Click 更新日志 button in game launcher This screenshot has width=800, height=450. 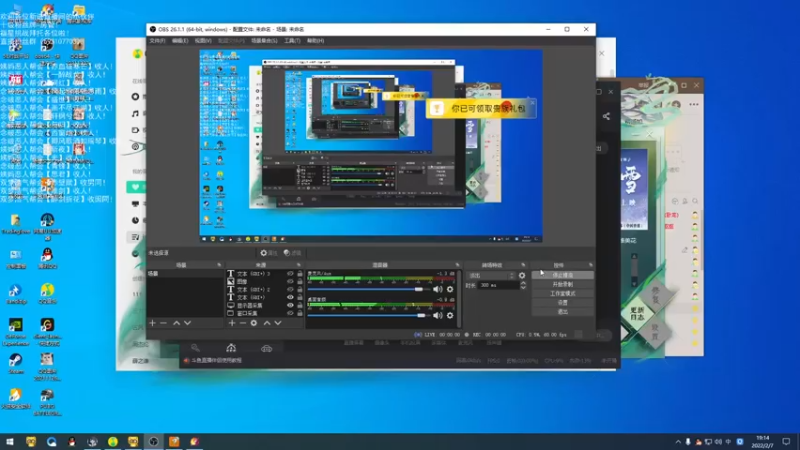(x=637, y=314)
